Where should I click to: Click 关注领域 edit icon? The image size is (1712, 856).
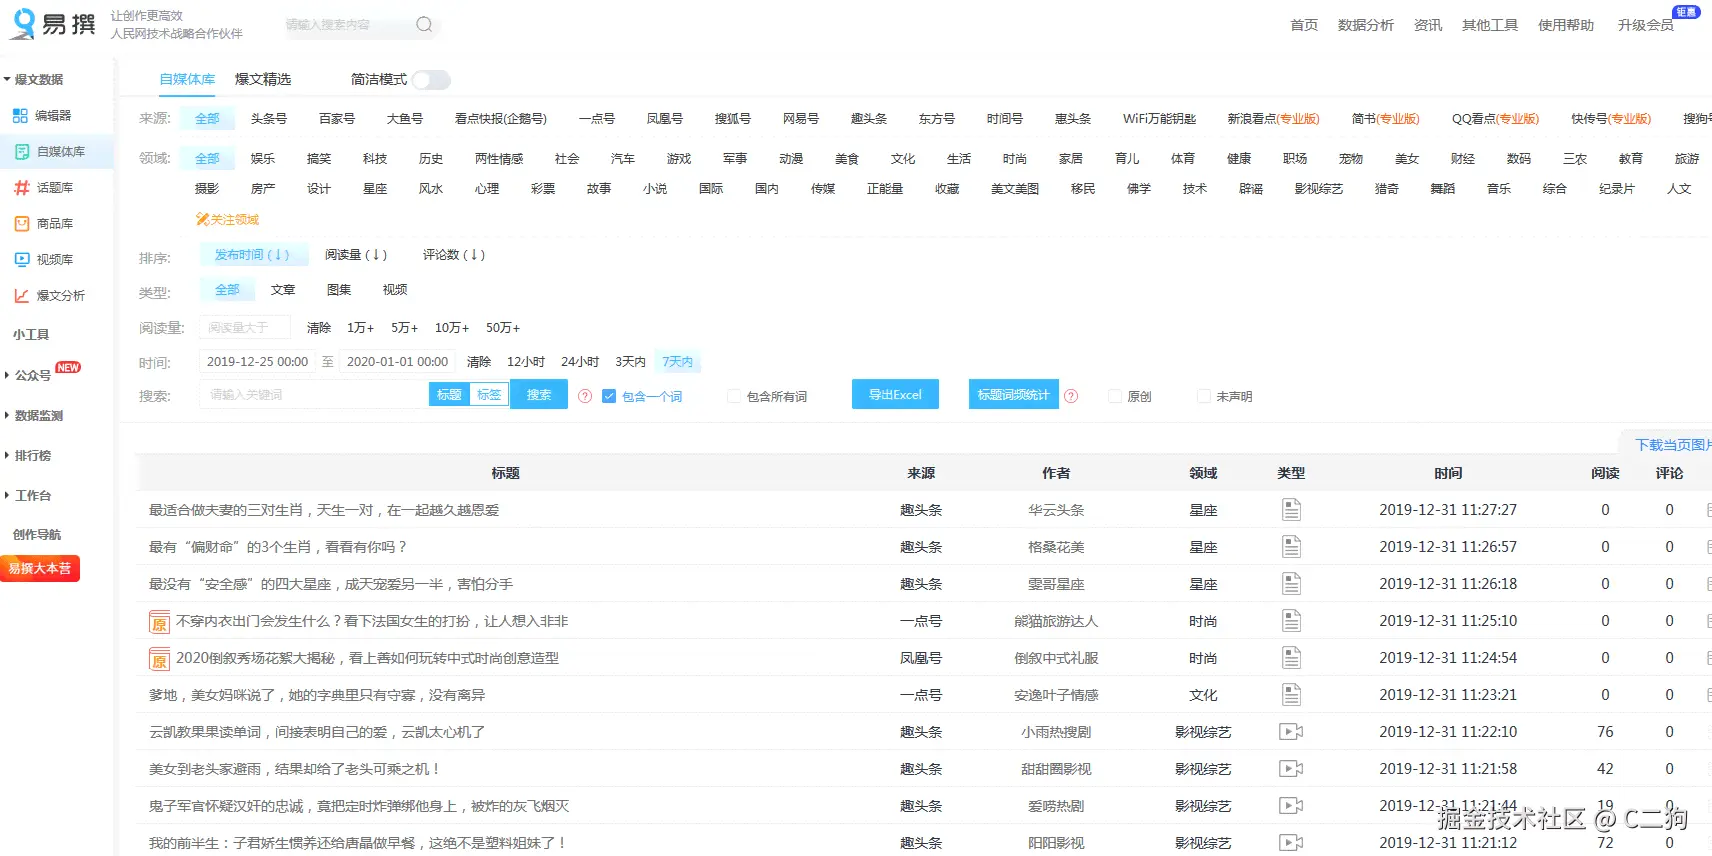point(202,219)
